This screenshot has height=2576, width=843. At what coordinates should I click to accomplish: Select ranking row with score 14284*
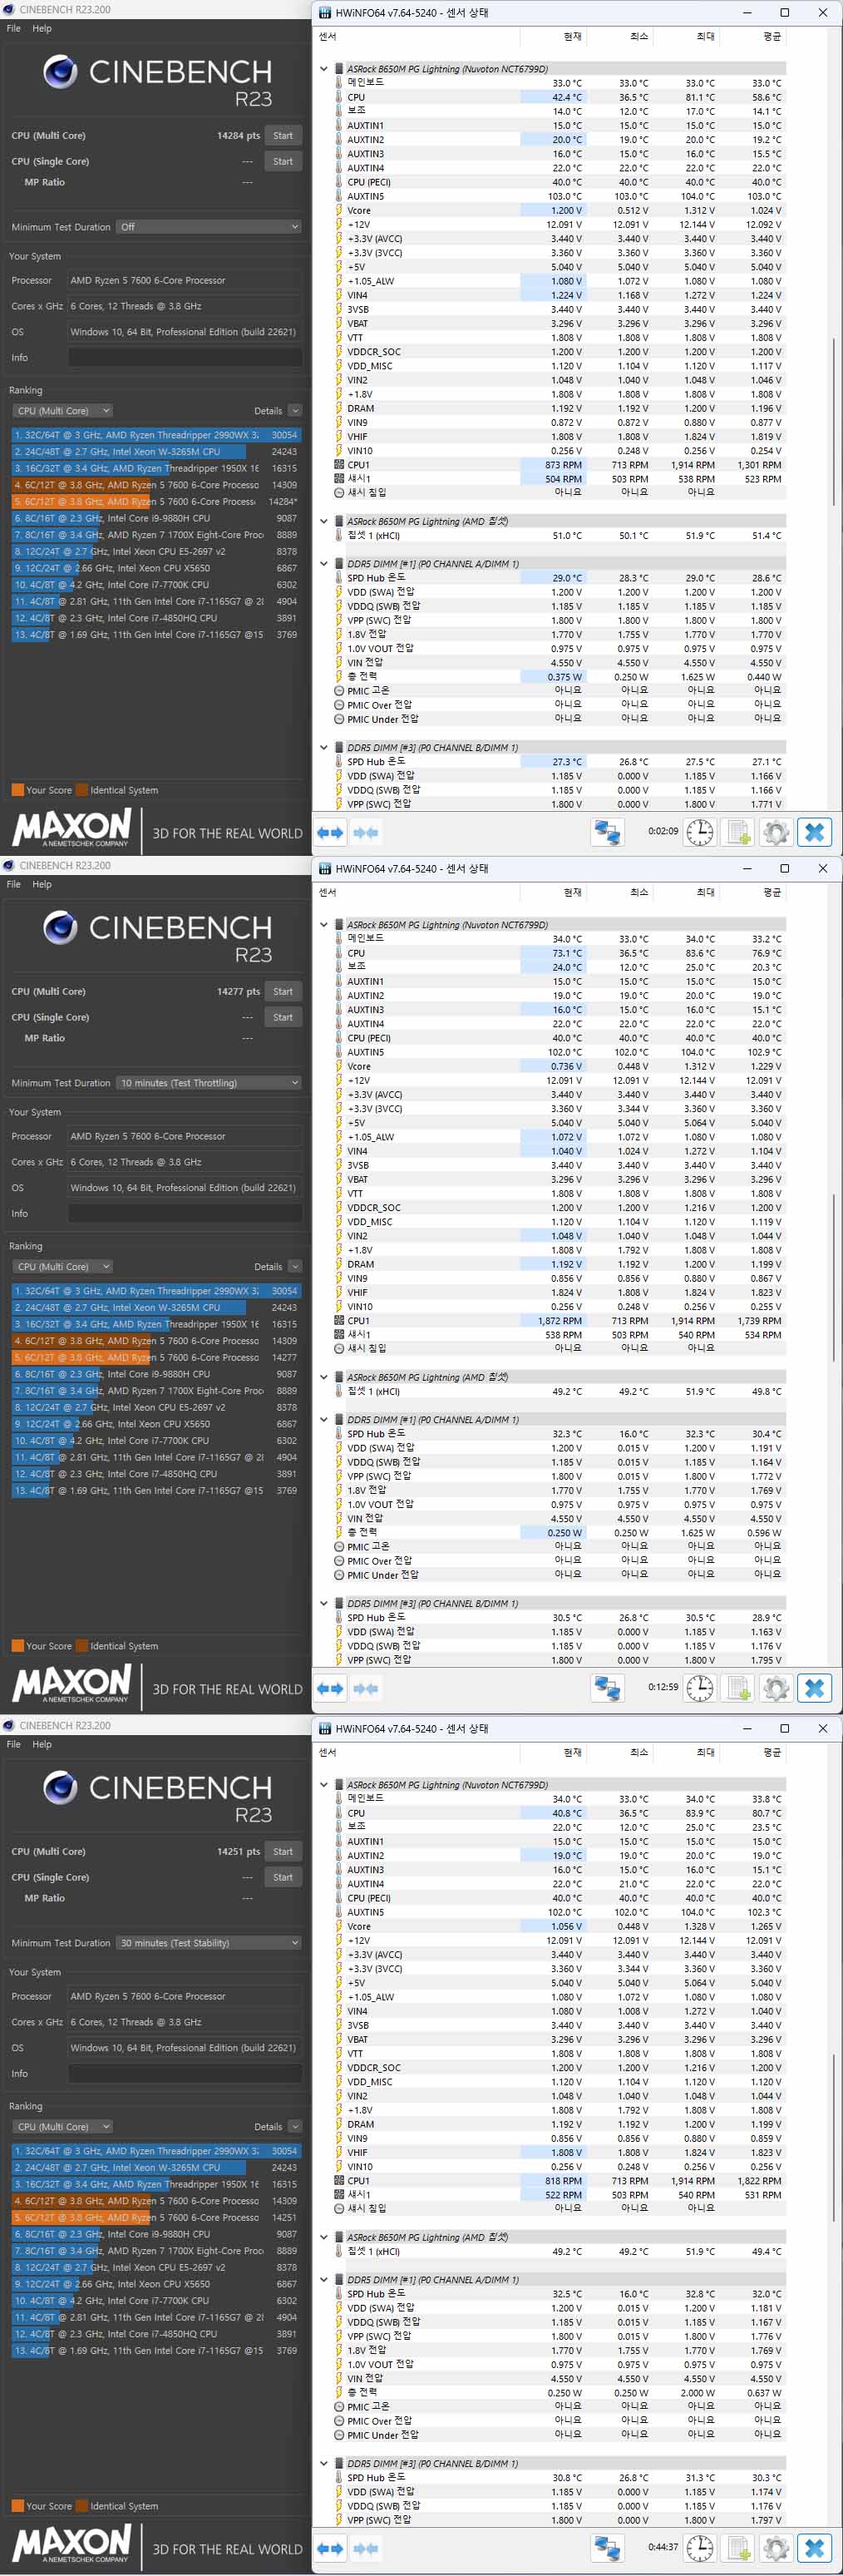pyautogui.click(x=156, y=502)
